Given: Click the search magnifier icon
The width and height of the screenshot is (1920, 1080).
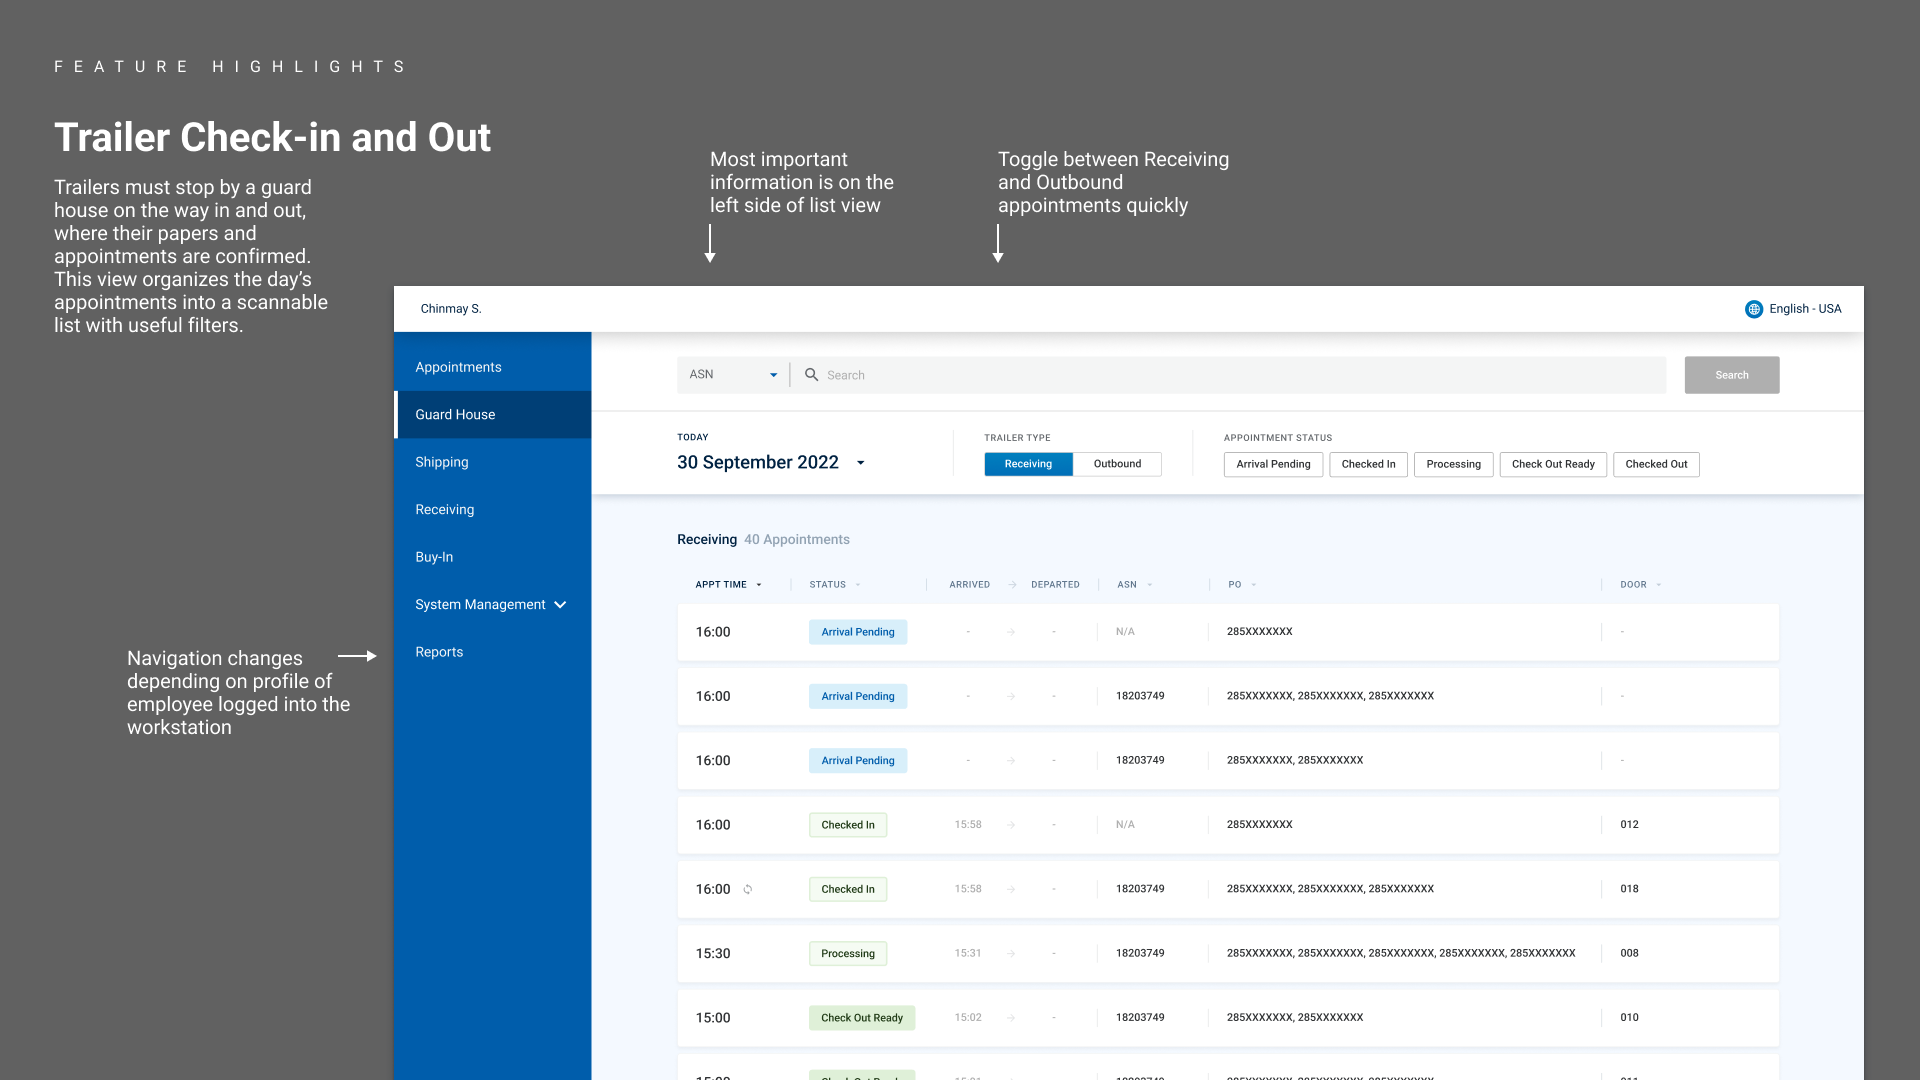Looking at the screenshot, I should pos(812,374).
